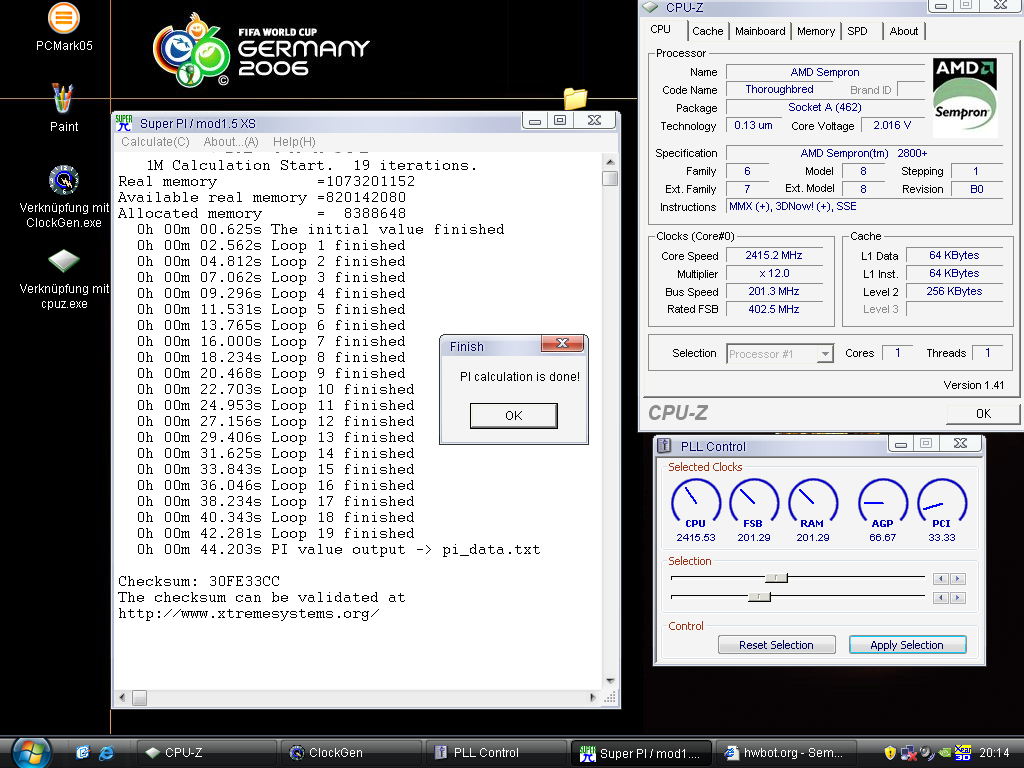Image resolution: width=1024 pixels, height=768 pixels.
Task: Click OK button in CPU-Z window
Action: [983, 413]
